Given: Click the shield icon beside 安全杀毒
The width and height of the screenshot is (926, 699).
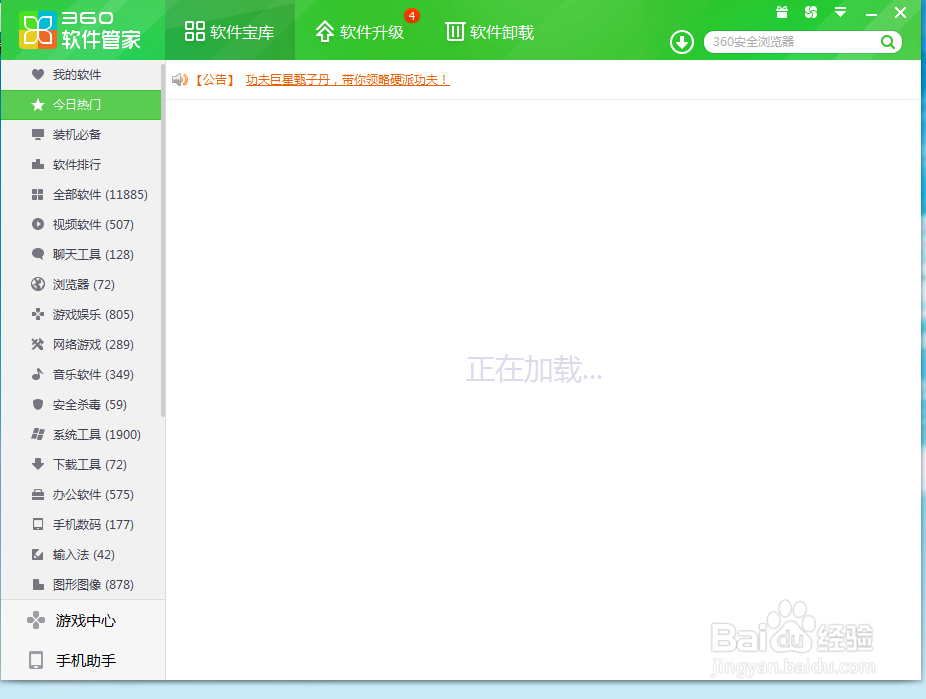Looking at the screenshot, I should 38,404.
